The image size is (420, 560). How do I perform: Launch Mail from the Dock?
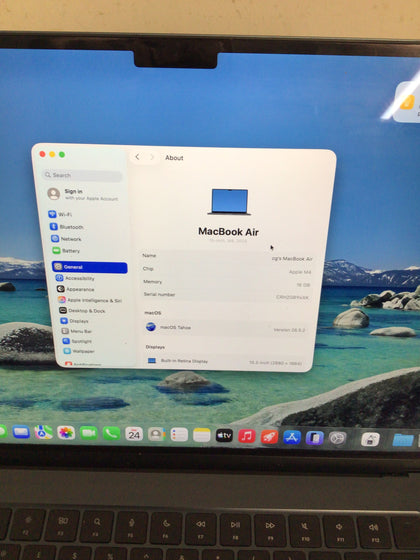coord(21,432)
